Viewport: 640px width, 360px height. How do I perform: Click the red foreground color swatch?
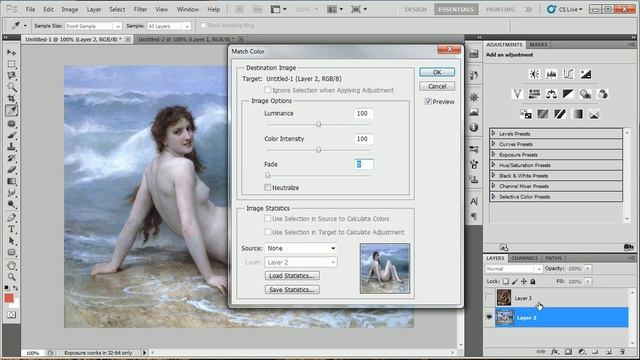click(x=9, y=298)
